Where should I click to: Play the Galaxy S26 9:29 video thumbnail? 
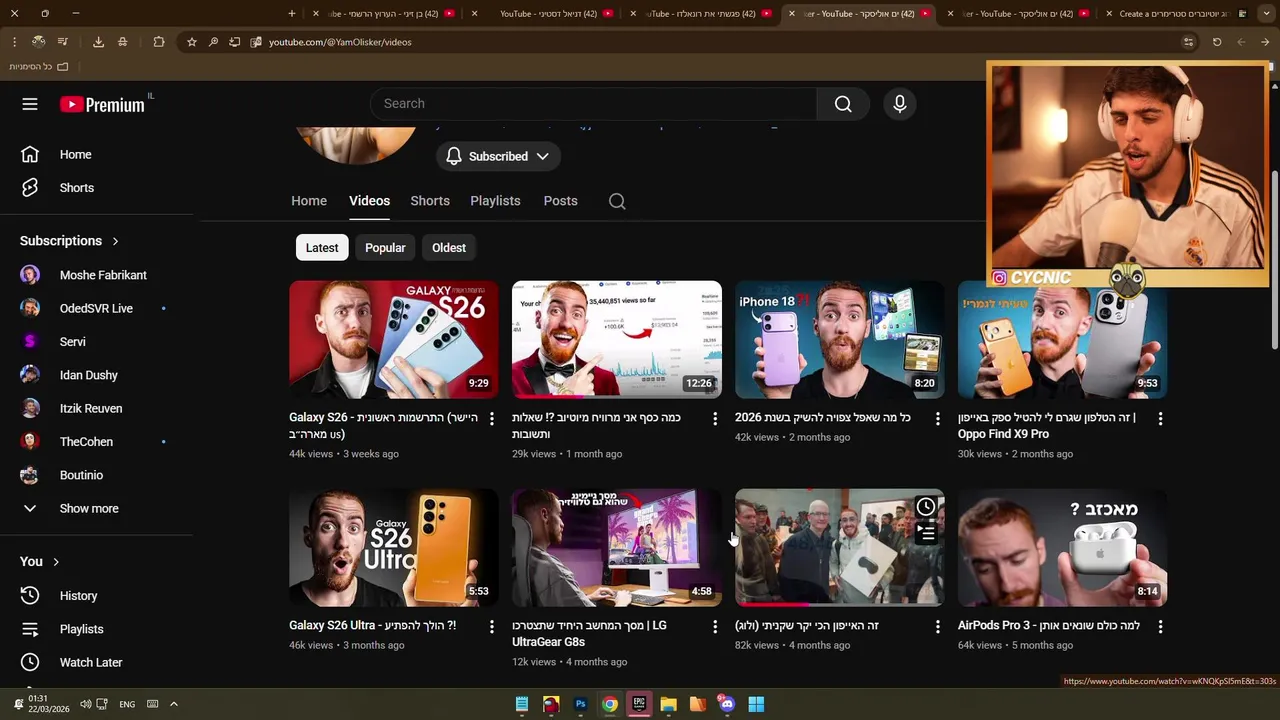(x=393, y=339)
